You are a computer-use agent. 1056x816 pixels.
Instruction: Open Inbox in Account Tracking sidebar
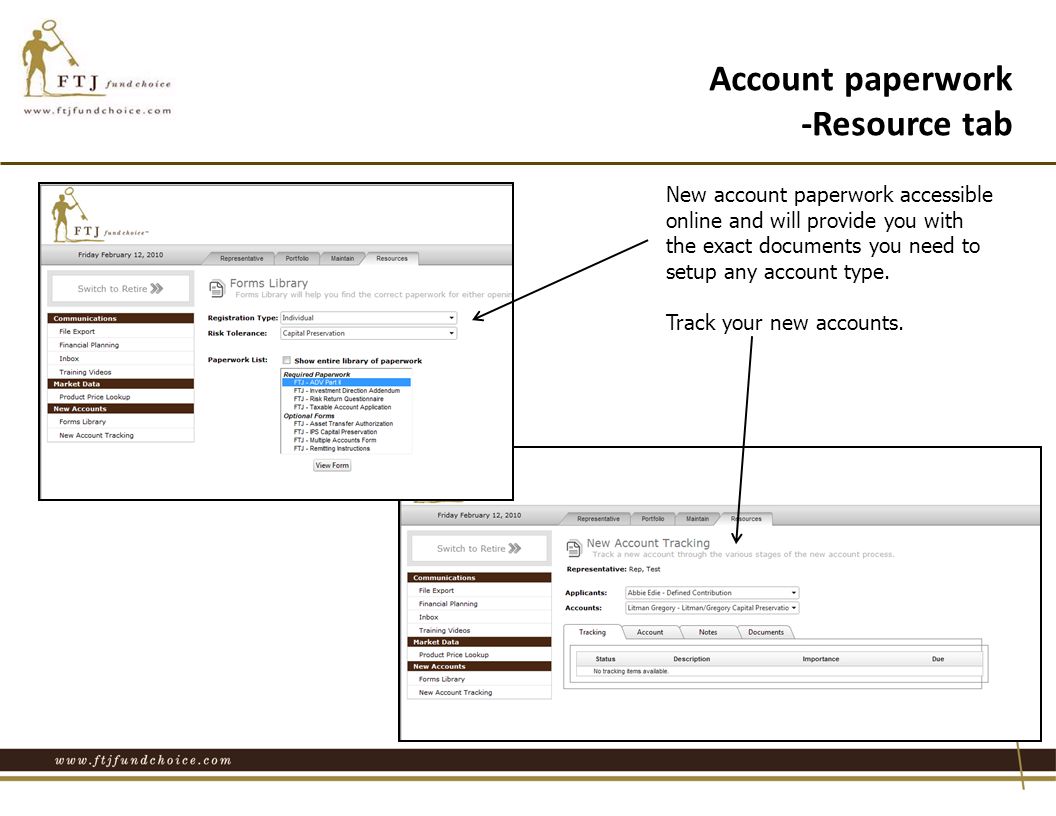click(x=428, y=617)
